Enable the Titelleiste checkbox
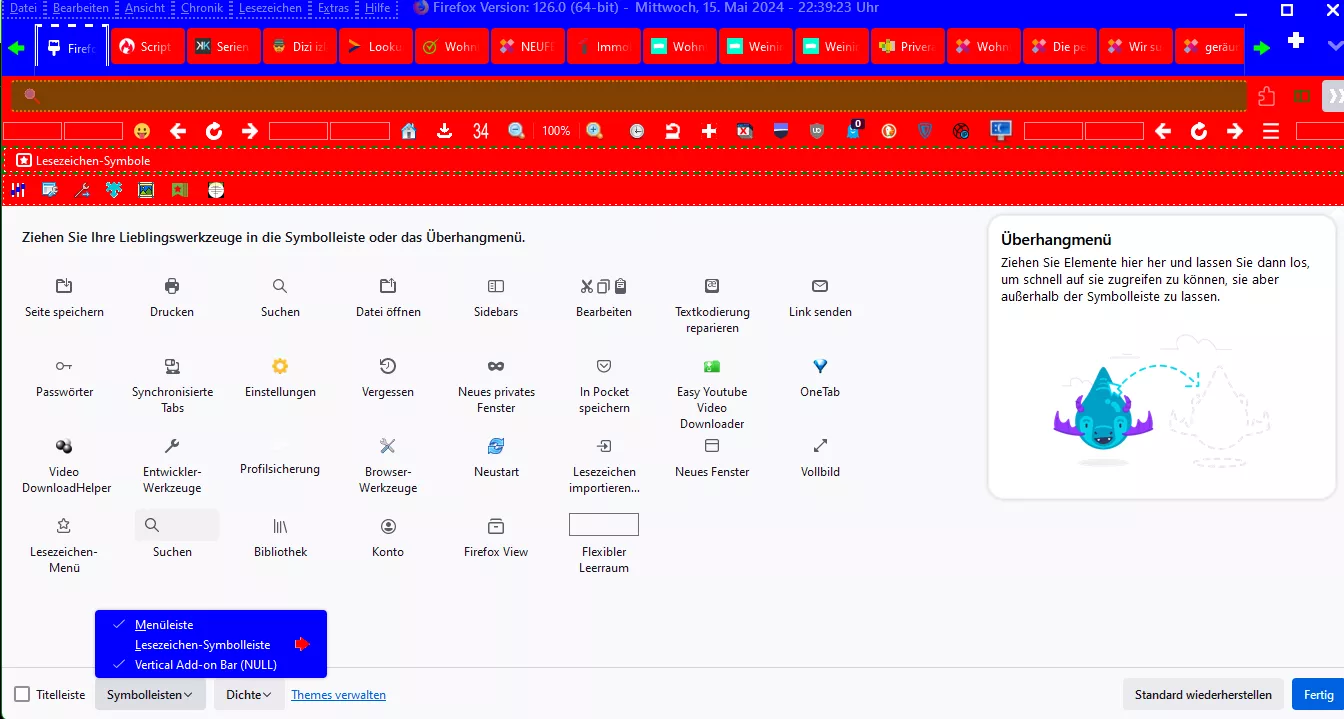Image resolution: width=1344 pixels, height=719 pixels. (22, 695)
